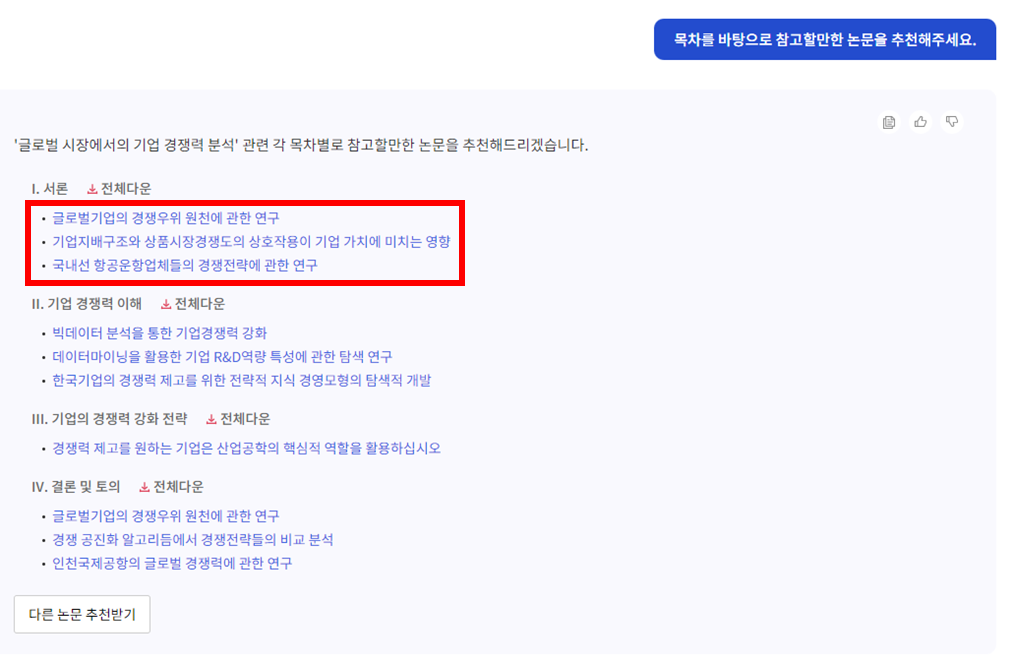Open paper 글로벌기업의 경쟁우위 원천에 관한 연구

pos(166,216)
